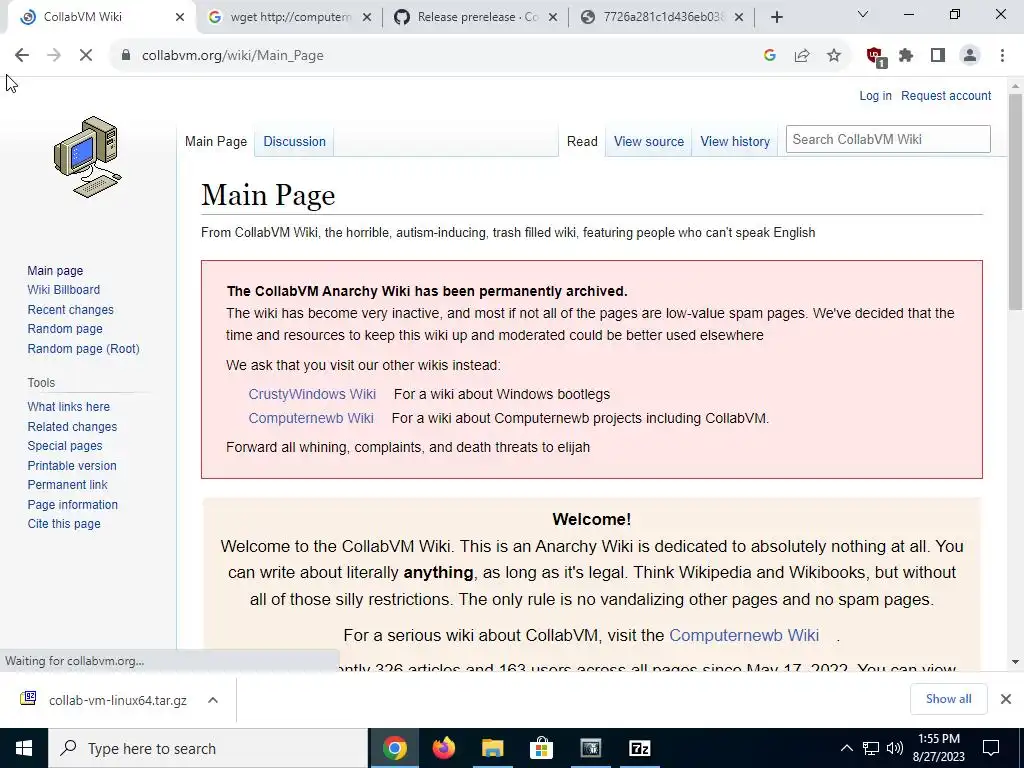
Task: Open File Explorer from the taskbar
Action: 493,748
